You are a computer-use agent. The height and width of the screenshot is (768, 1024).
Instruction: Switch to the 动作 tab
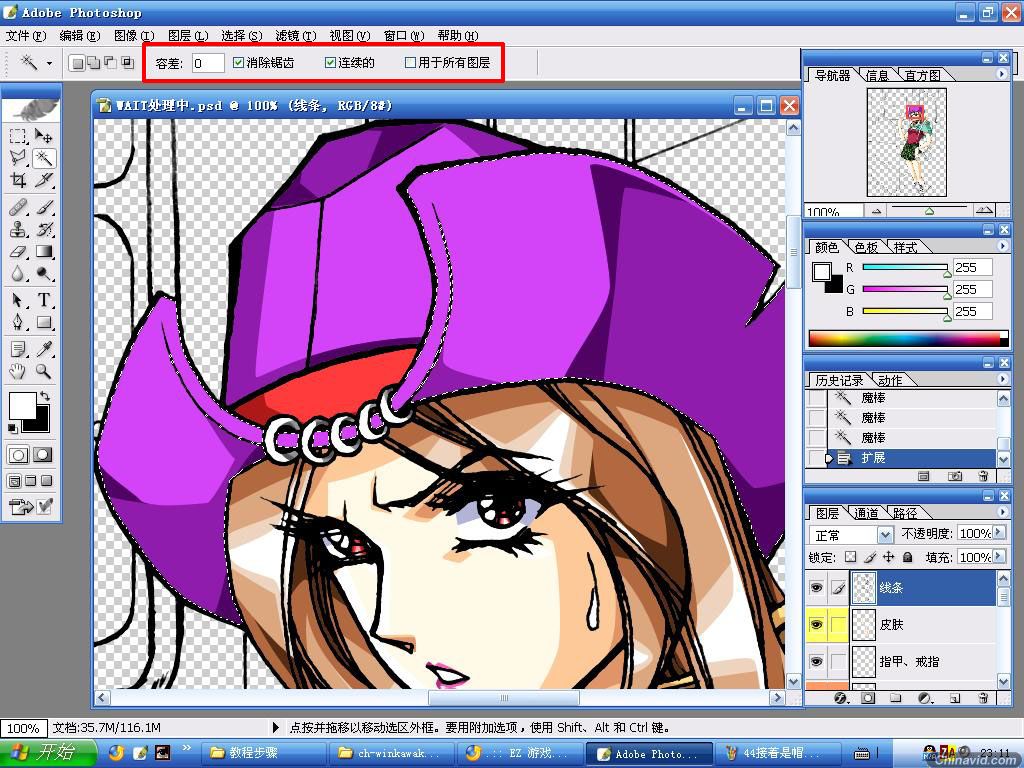pos(889,380)
